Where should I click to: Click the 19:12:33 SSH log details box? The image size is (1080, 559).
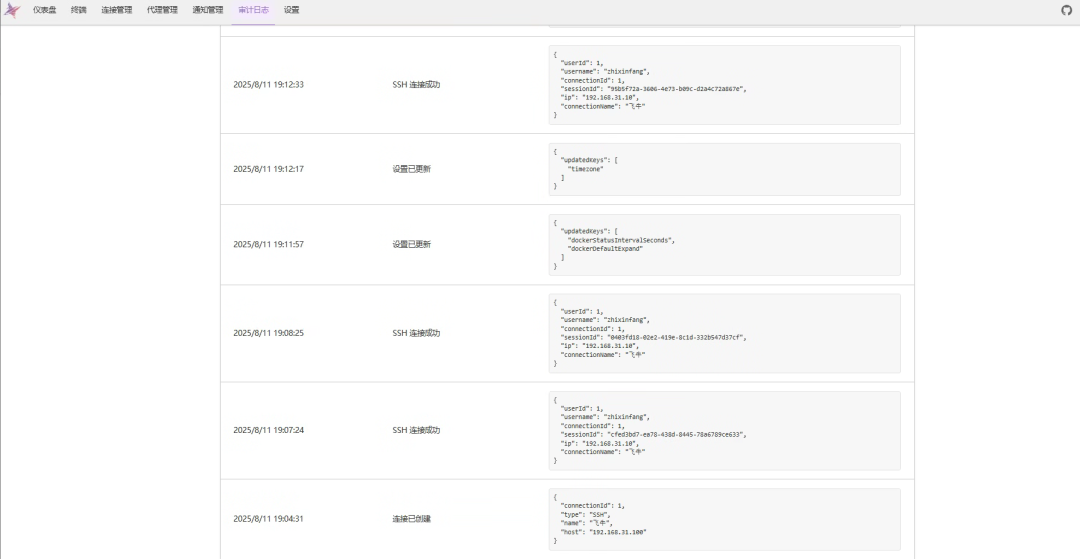point(724,85)
